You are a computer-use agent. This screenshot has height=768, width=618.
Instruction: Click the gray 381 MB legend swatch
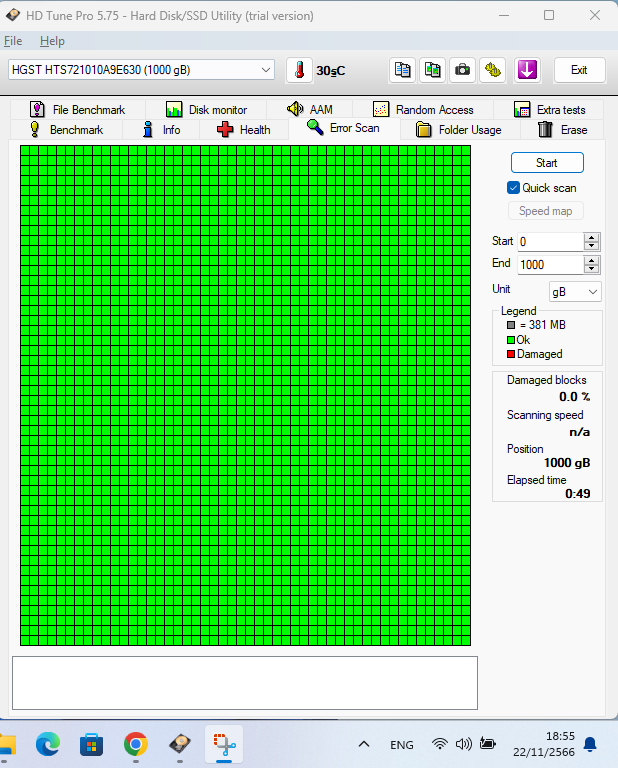[x=511, y=325]
